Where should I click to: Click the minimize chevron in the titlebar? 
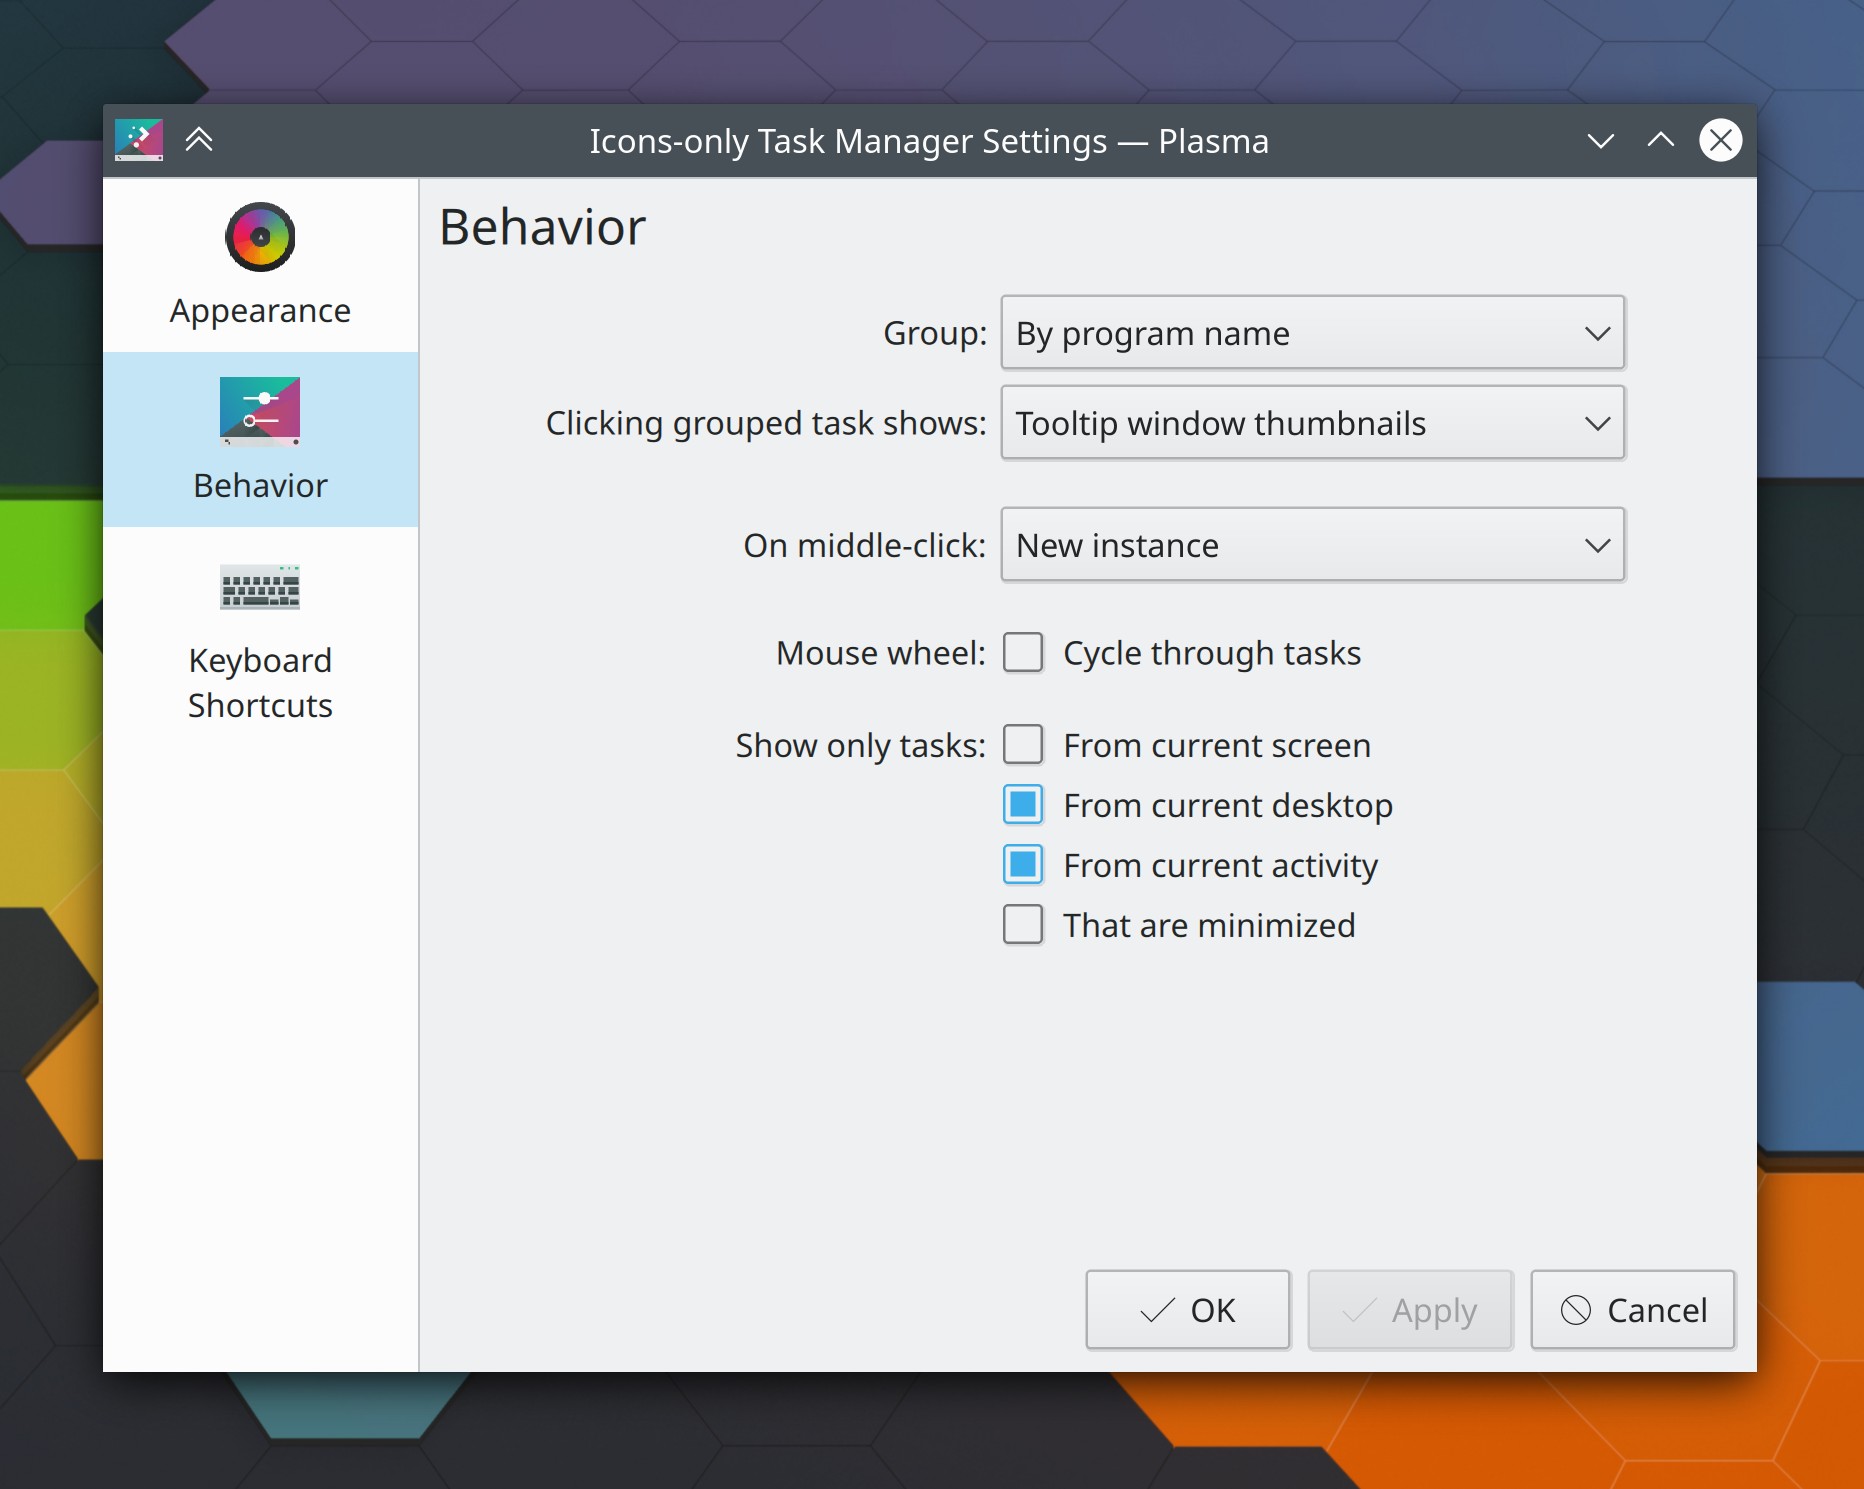pos(1599,140)
